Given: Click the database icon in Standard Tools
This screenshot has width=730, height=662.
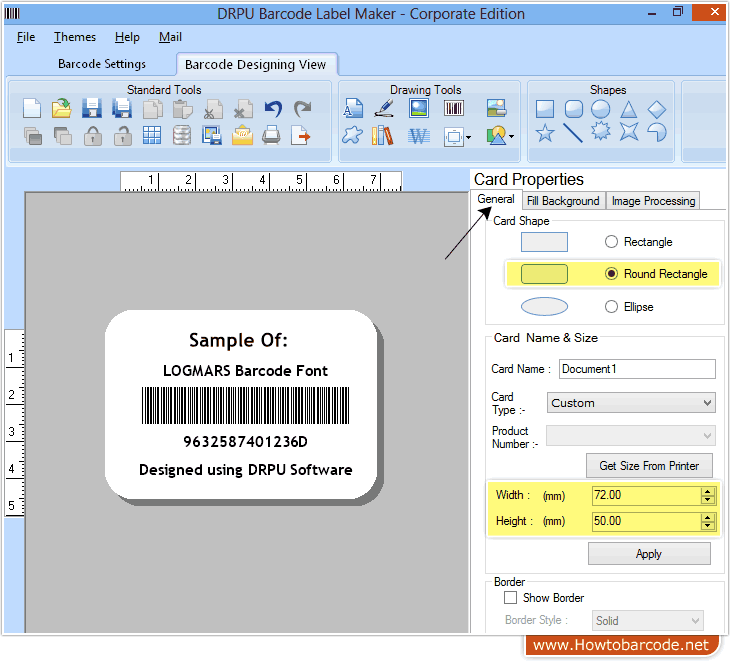Looking at the screenshot, I should (x=182, y=135).
